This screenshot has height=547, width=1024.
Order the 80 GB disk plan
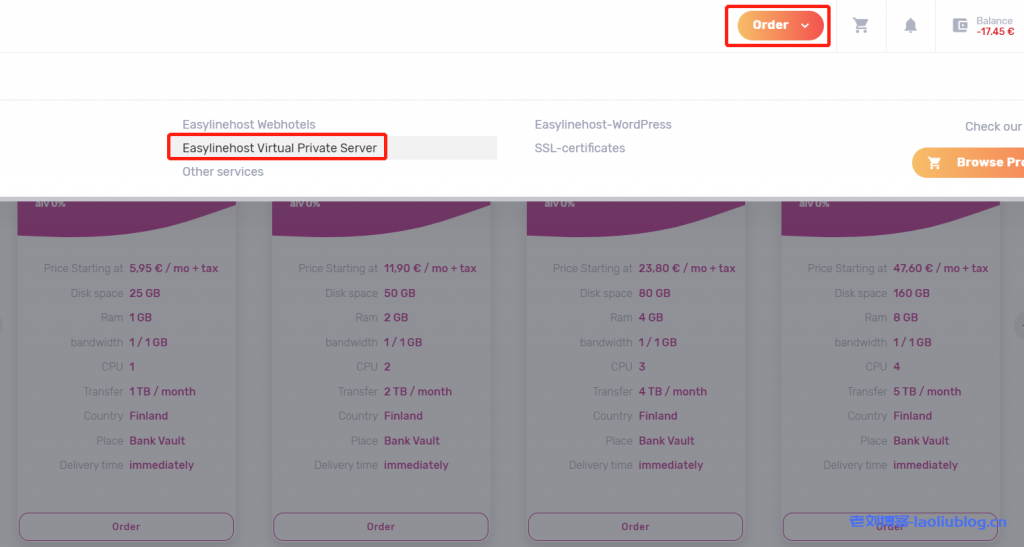tap(635, 527)
